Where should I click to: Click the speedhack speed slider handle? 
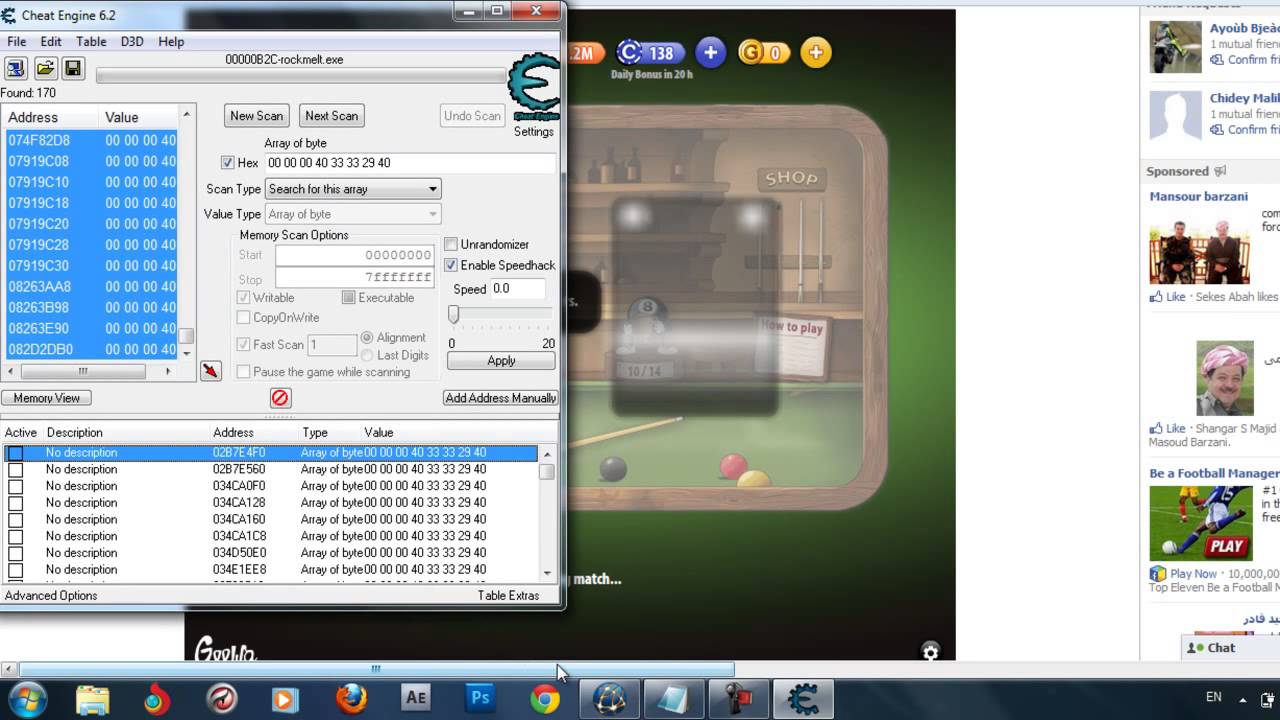click(453, 315)
